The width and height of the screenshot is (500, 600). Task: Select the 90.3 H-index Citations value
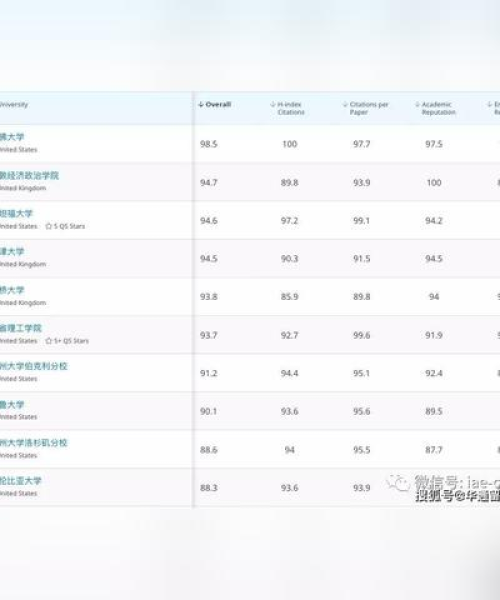tap(290, 259)
